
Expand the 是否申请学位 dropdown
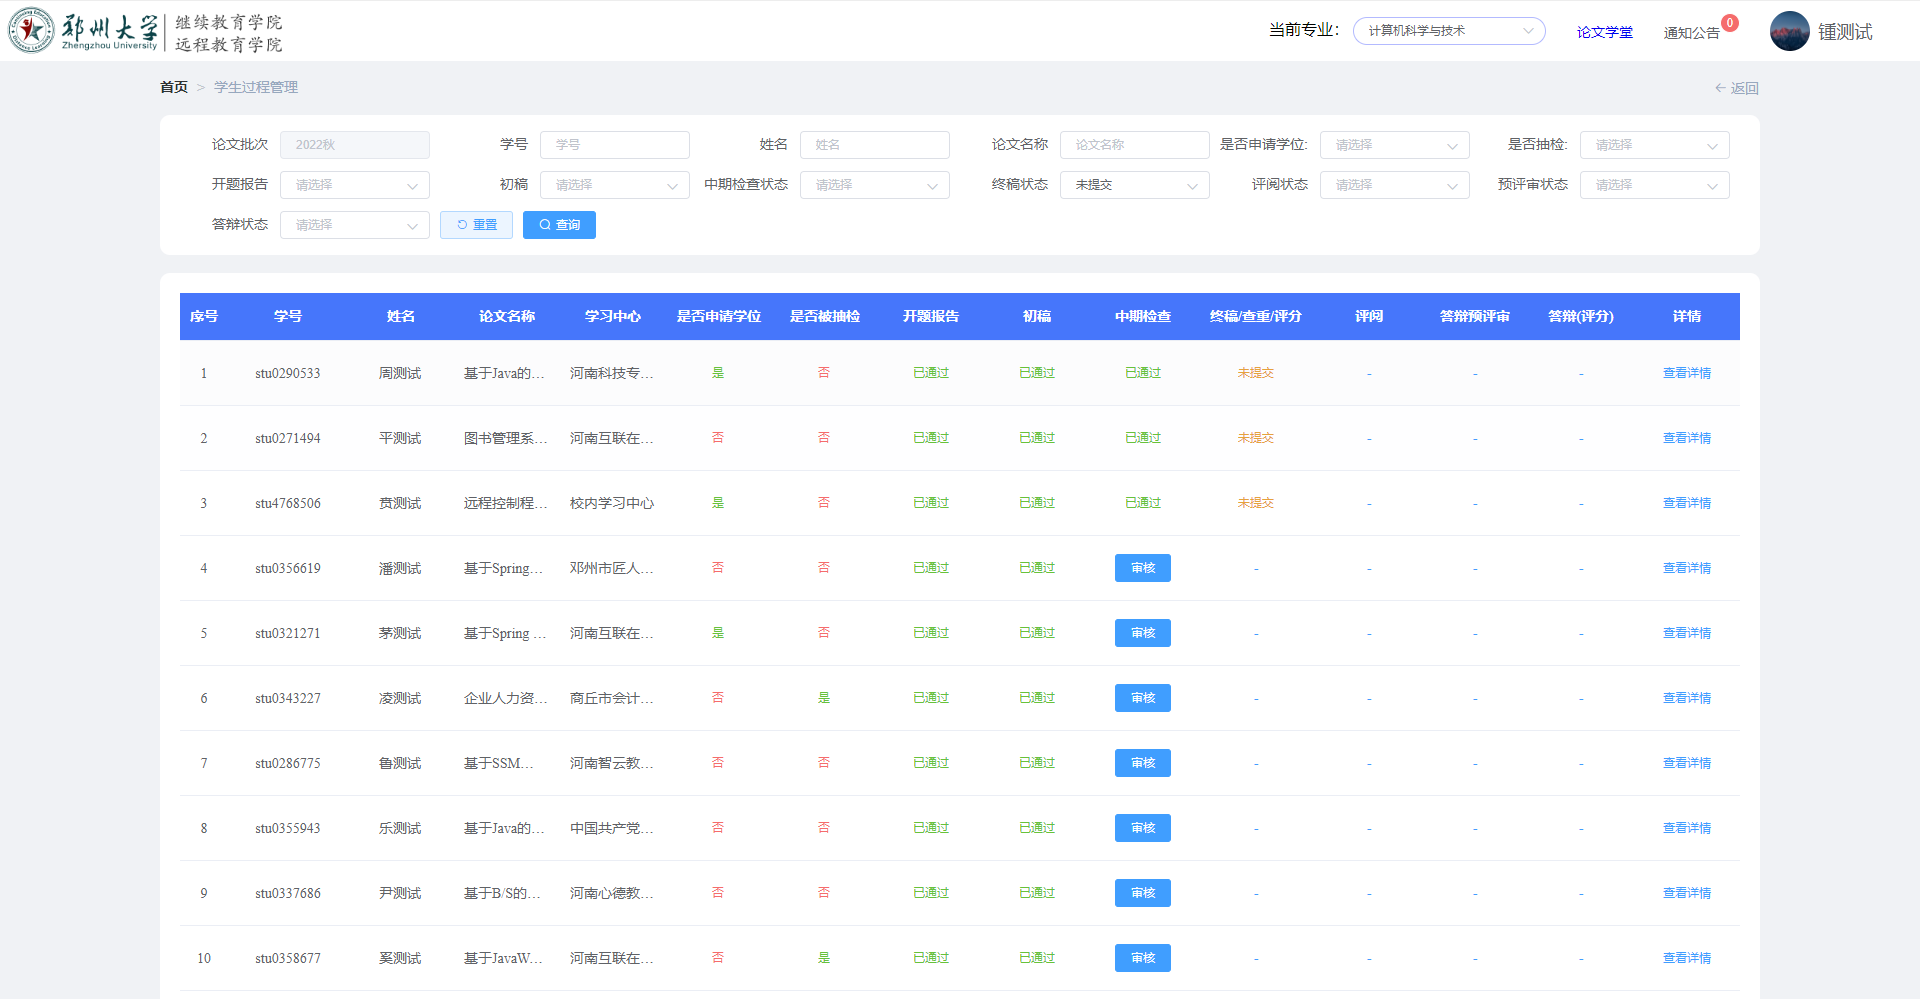point(1395,145)
